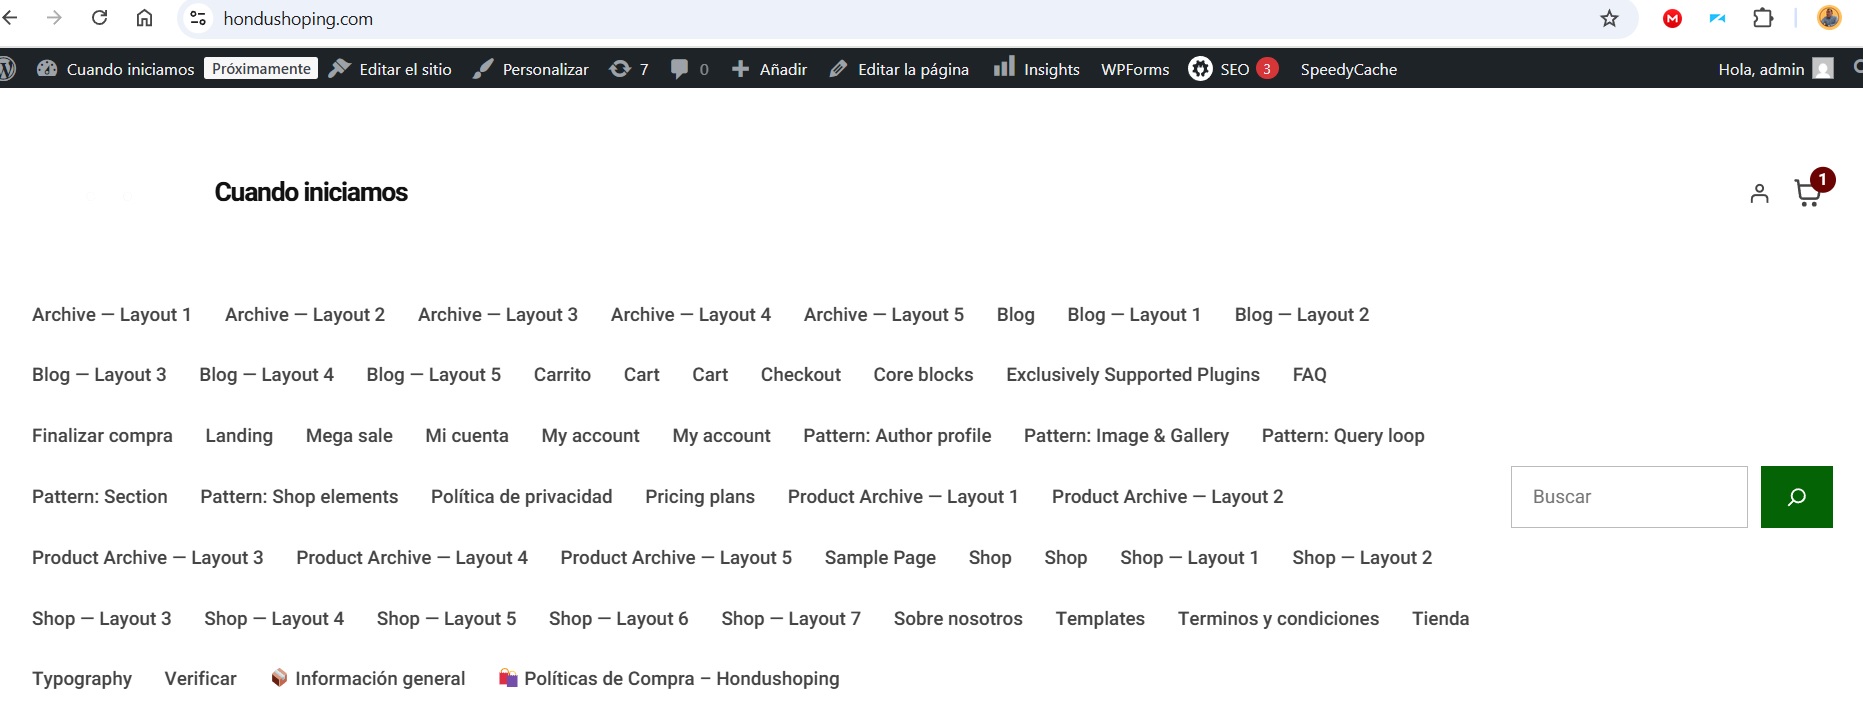Open the user account icon in header
Viewport: 1863px width, 714px height.
(x=1759, y=194)
